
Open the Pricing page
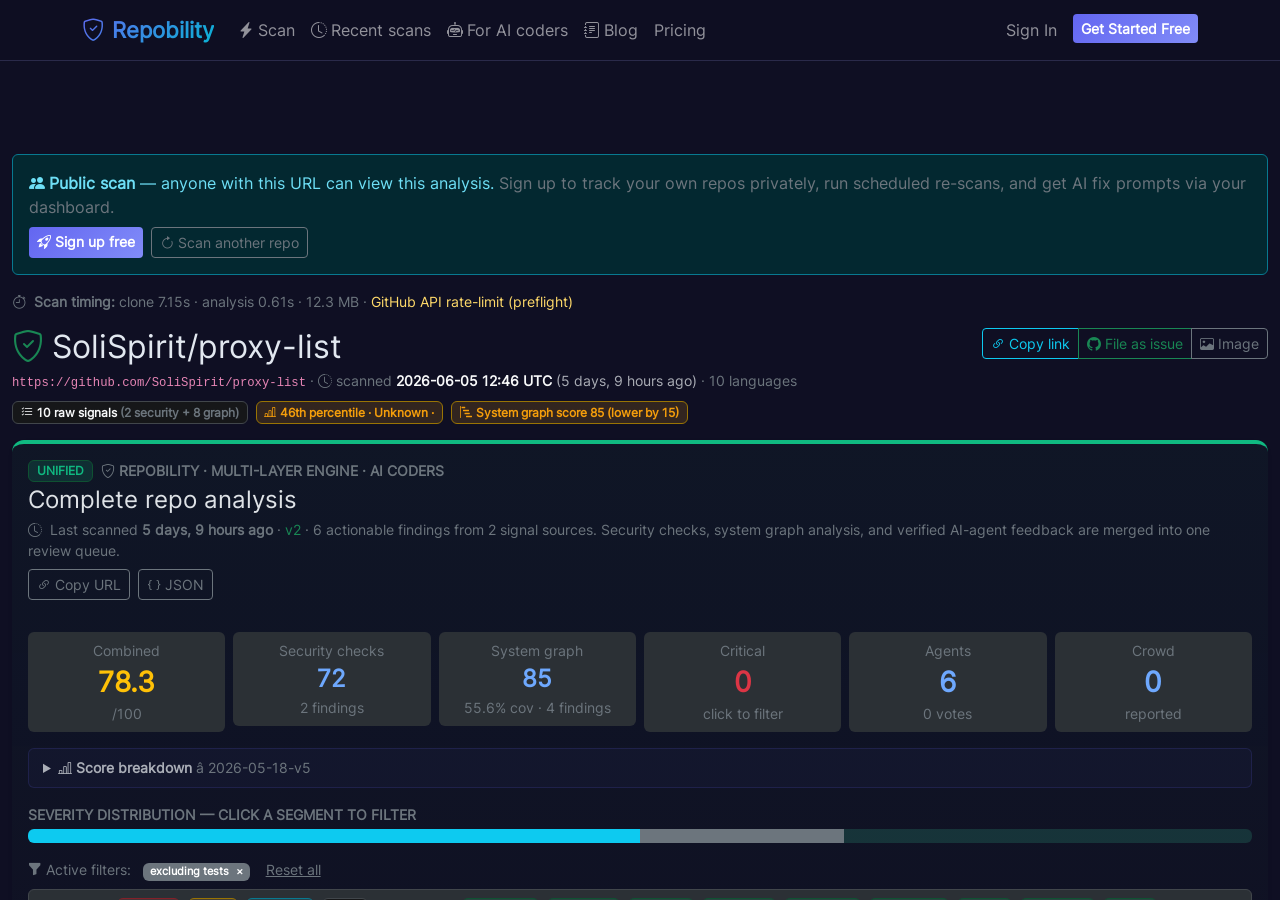[x=680, y=30]
